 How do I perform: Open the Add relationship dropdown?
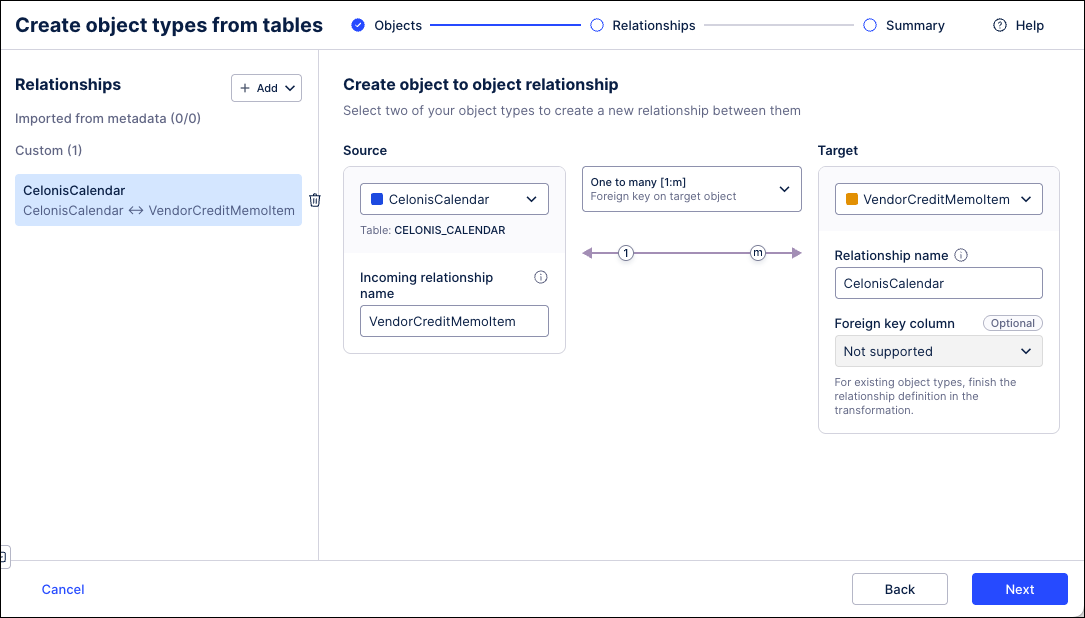(x=266, y=88)
